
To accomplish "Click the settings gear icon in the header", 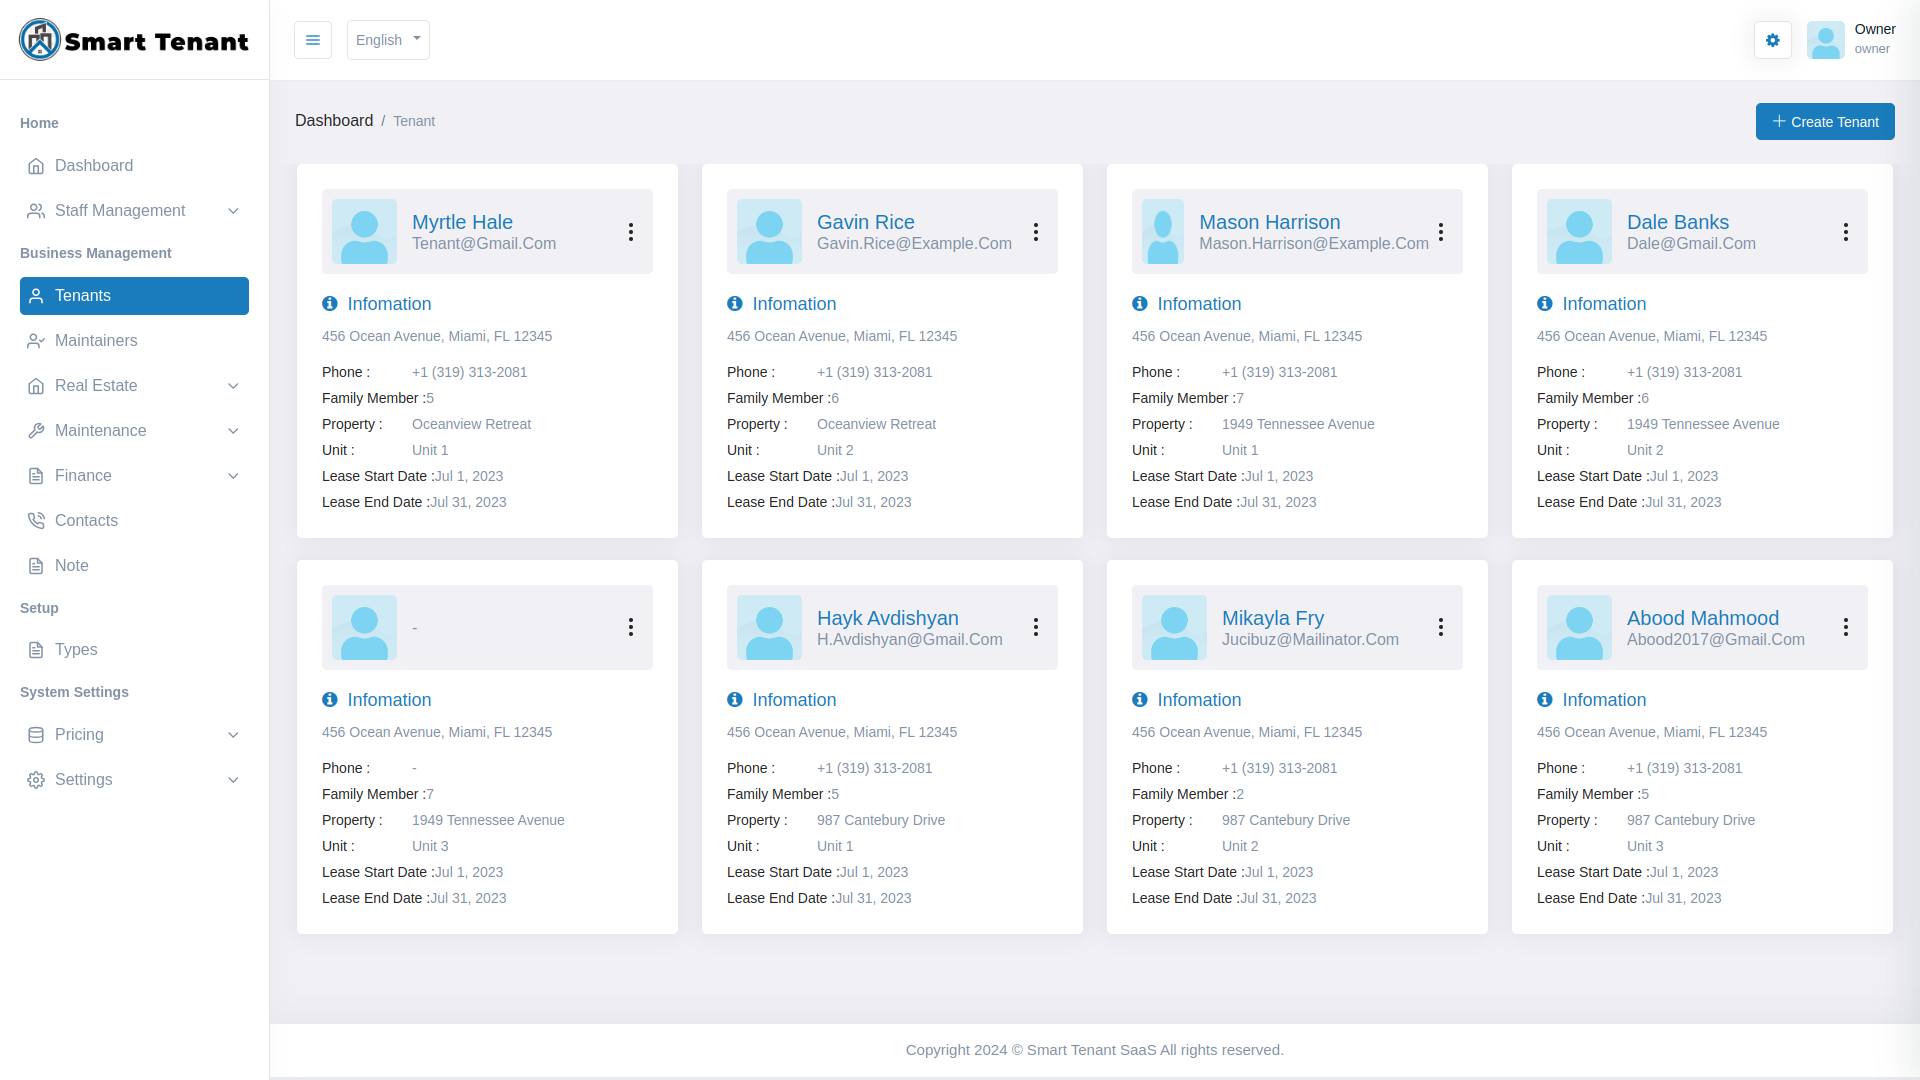I will coord(1773,40).
